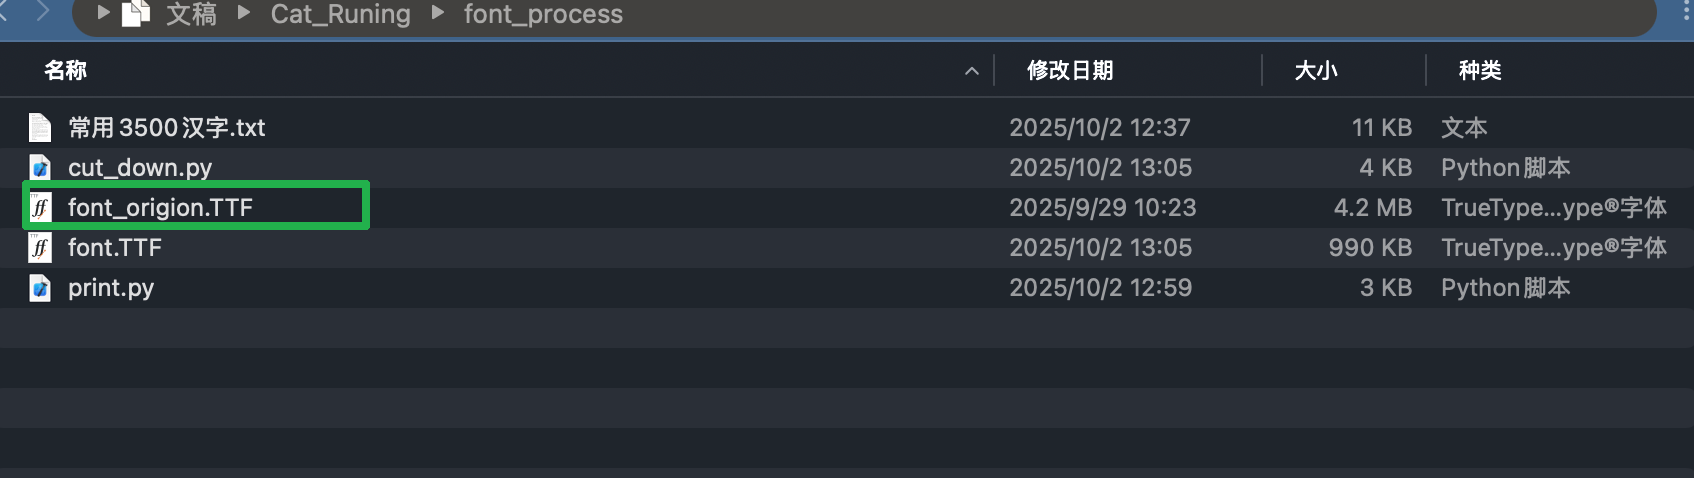Click the 文稿 folder in path bar
This screenshot has width=1694, height=478.
191,14
